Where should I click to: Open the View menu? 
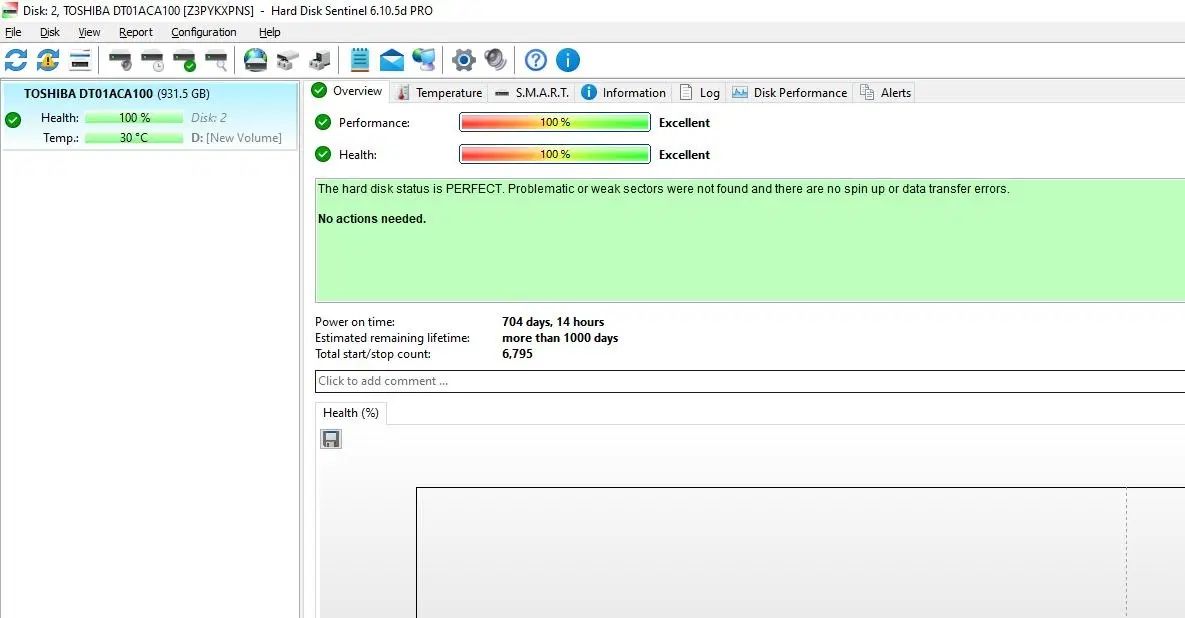tap(89, 32)
